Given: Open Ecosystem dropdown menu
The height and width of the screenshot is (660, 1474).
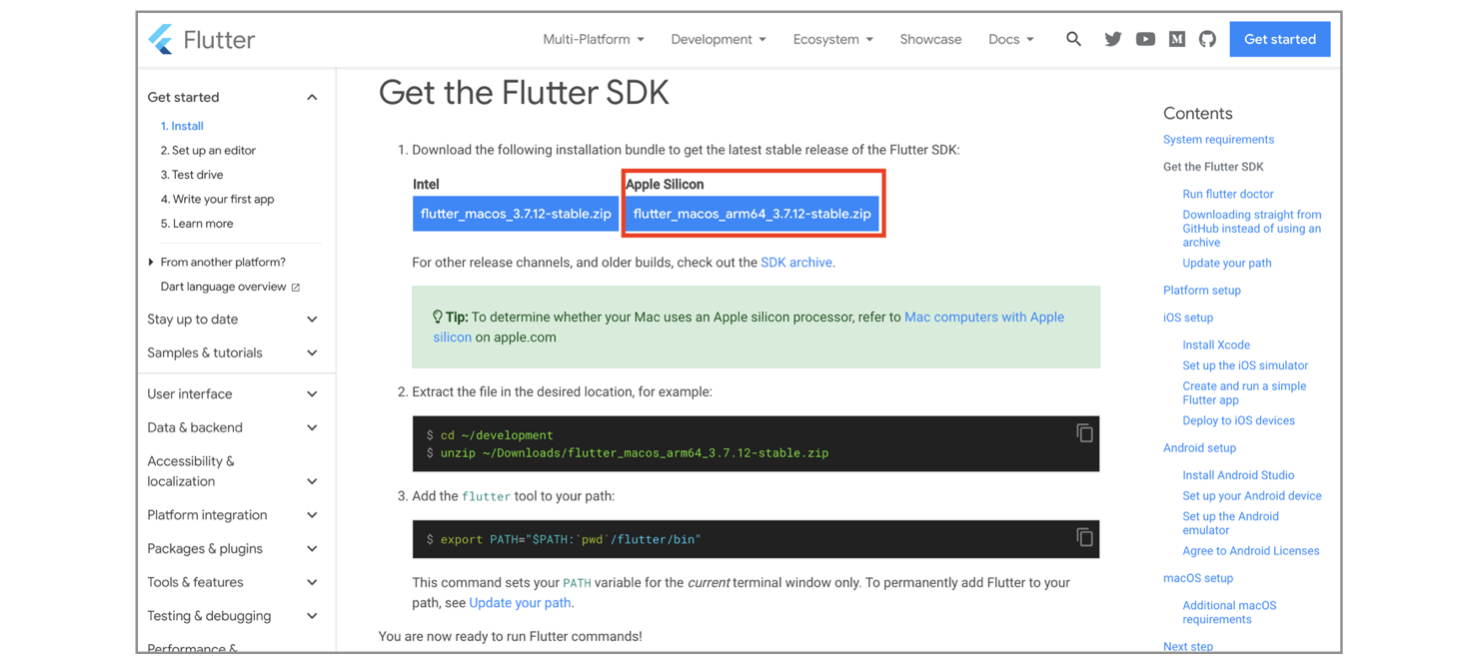Looking at the screenshot, I should pyautogui.click(x=833, y=39).
